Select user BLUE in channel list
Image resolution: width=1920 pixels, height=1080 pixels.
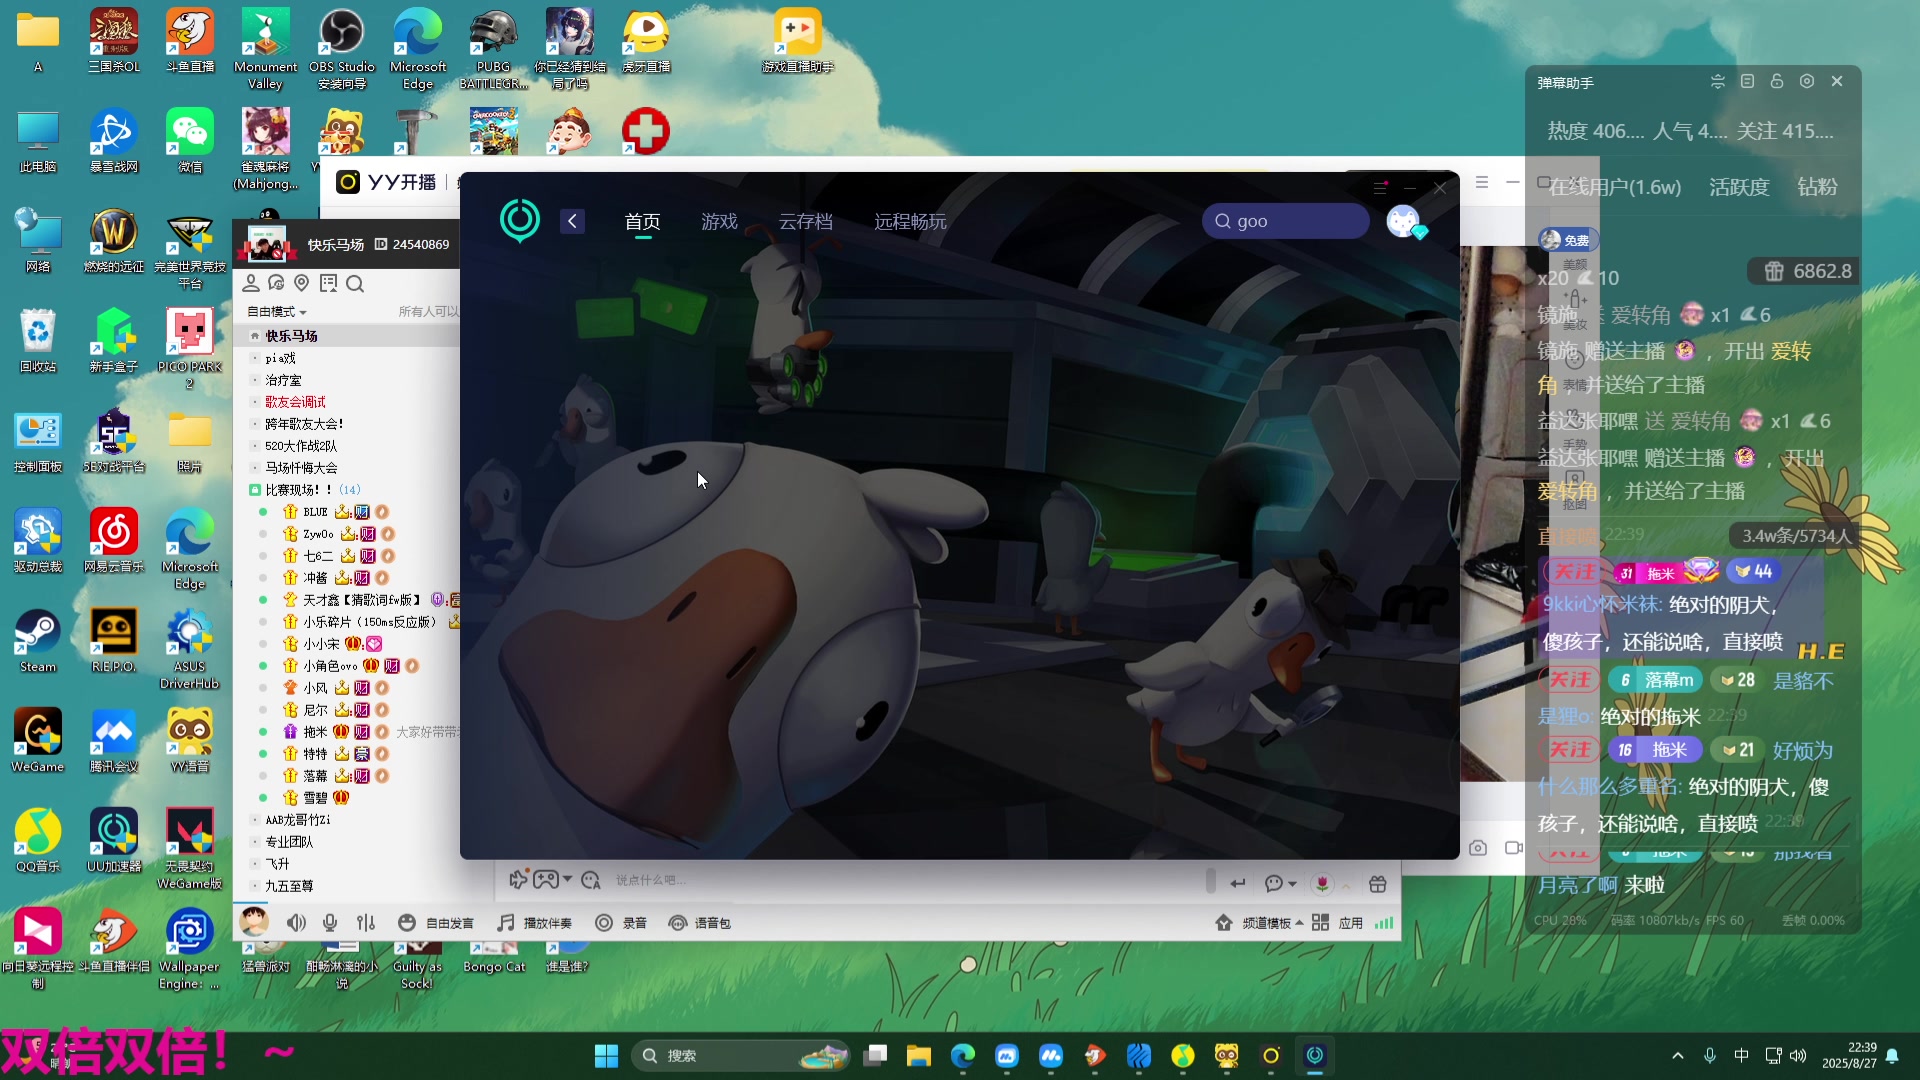coord(315,512)
